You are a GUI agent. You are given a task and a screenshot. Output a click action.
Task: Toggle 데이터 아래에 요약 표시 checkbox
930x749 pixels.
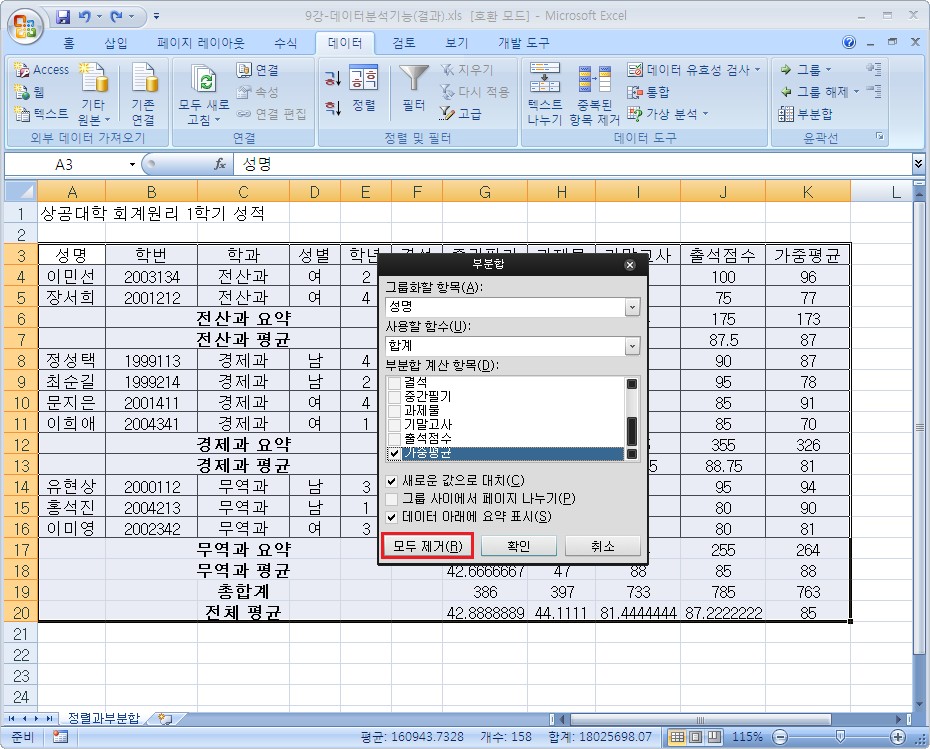(391, 517)
